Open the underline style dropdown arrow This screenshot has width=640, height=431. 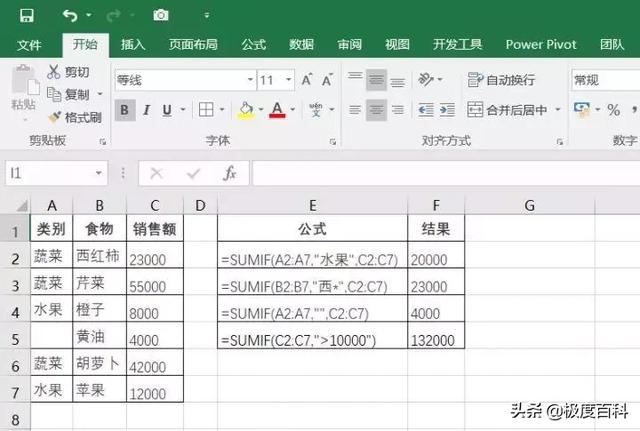click(x=183, y=109)
